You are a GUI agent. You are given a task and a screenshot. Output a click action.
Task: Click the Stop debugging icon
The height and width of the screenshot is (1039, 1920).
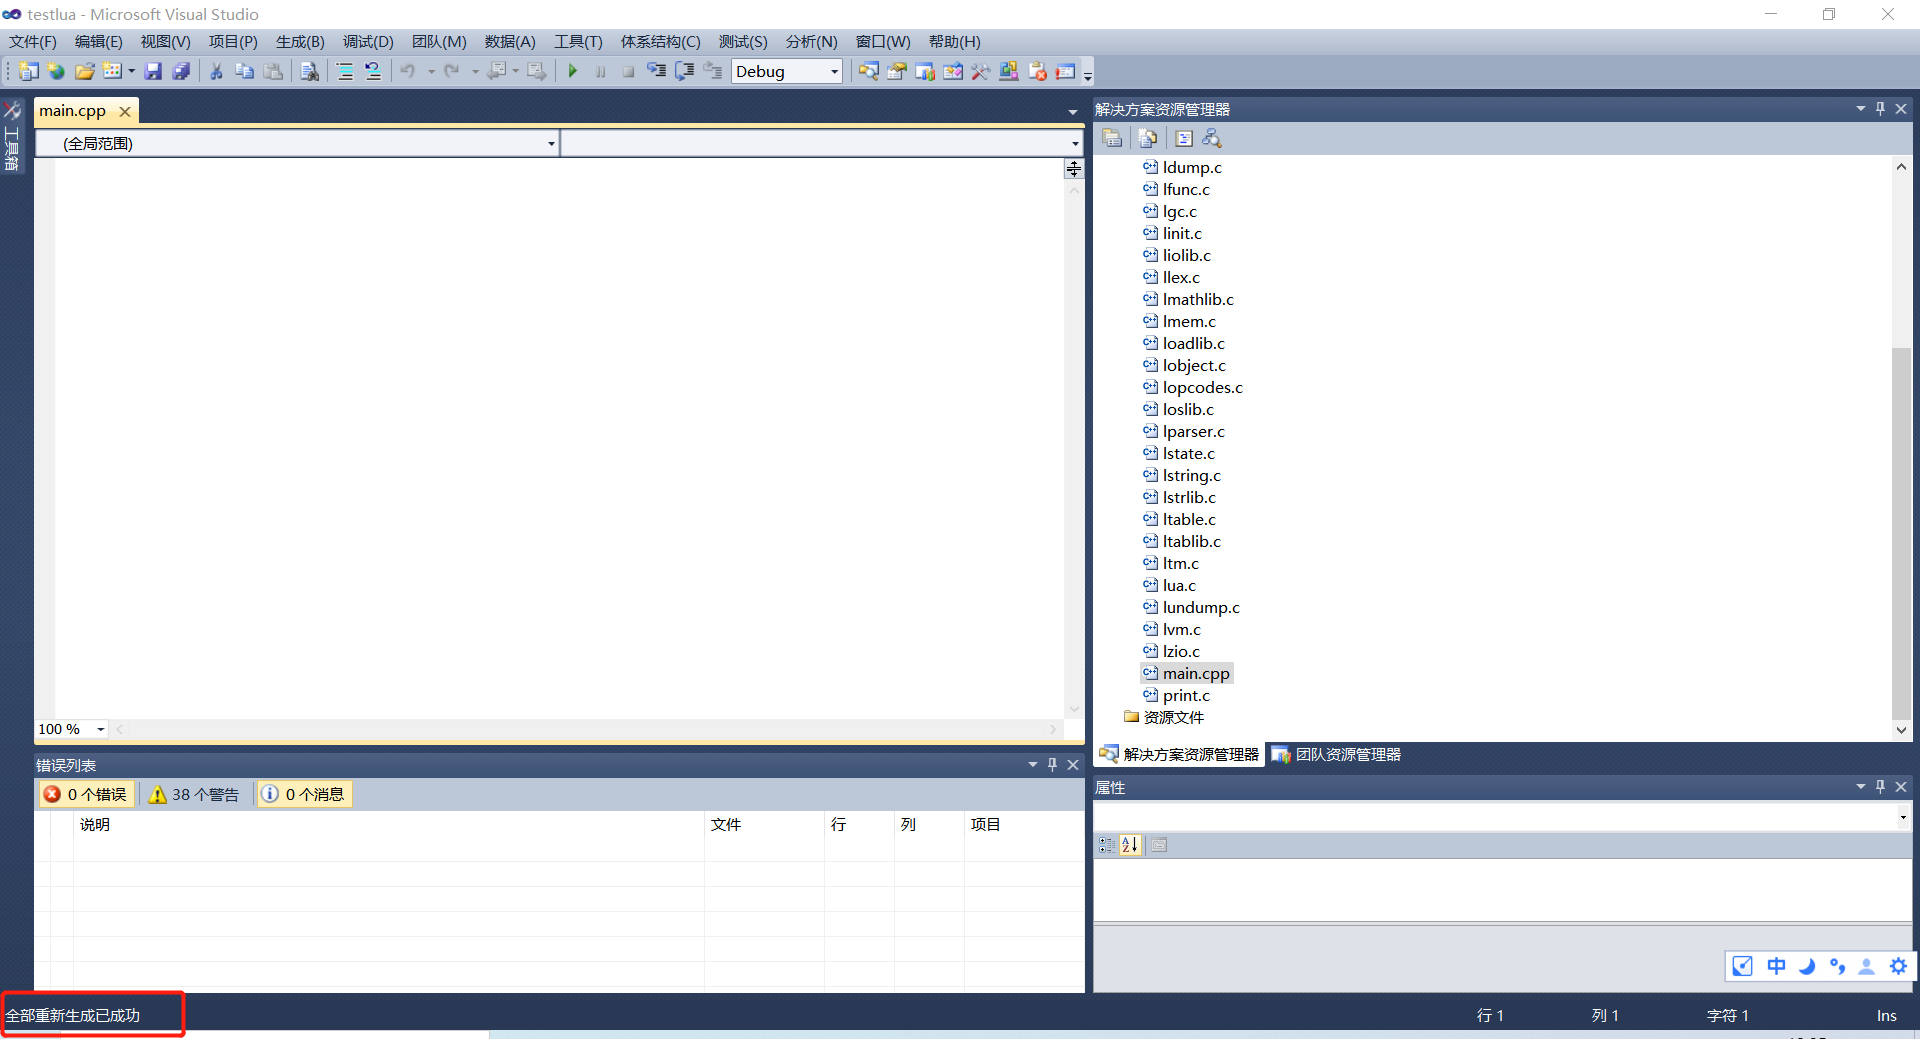pos(628,71)
